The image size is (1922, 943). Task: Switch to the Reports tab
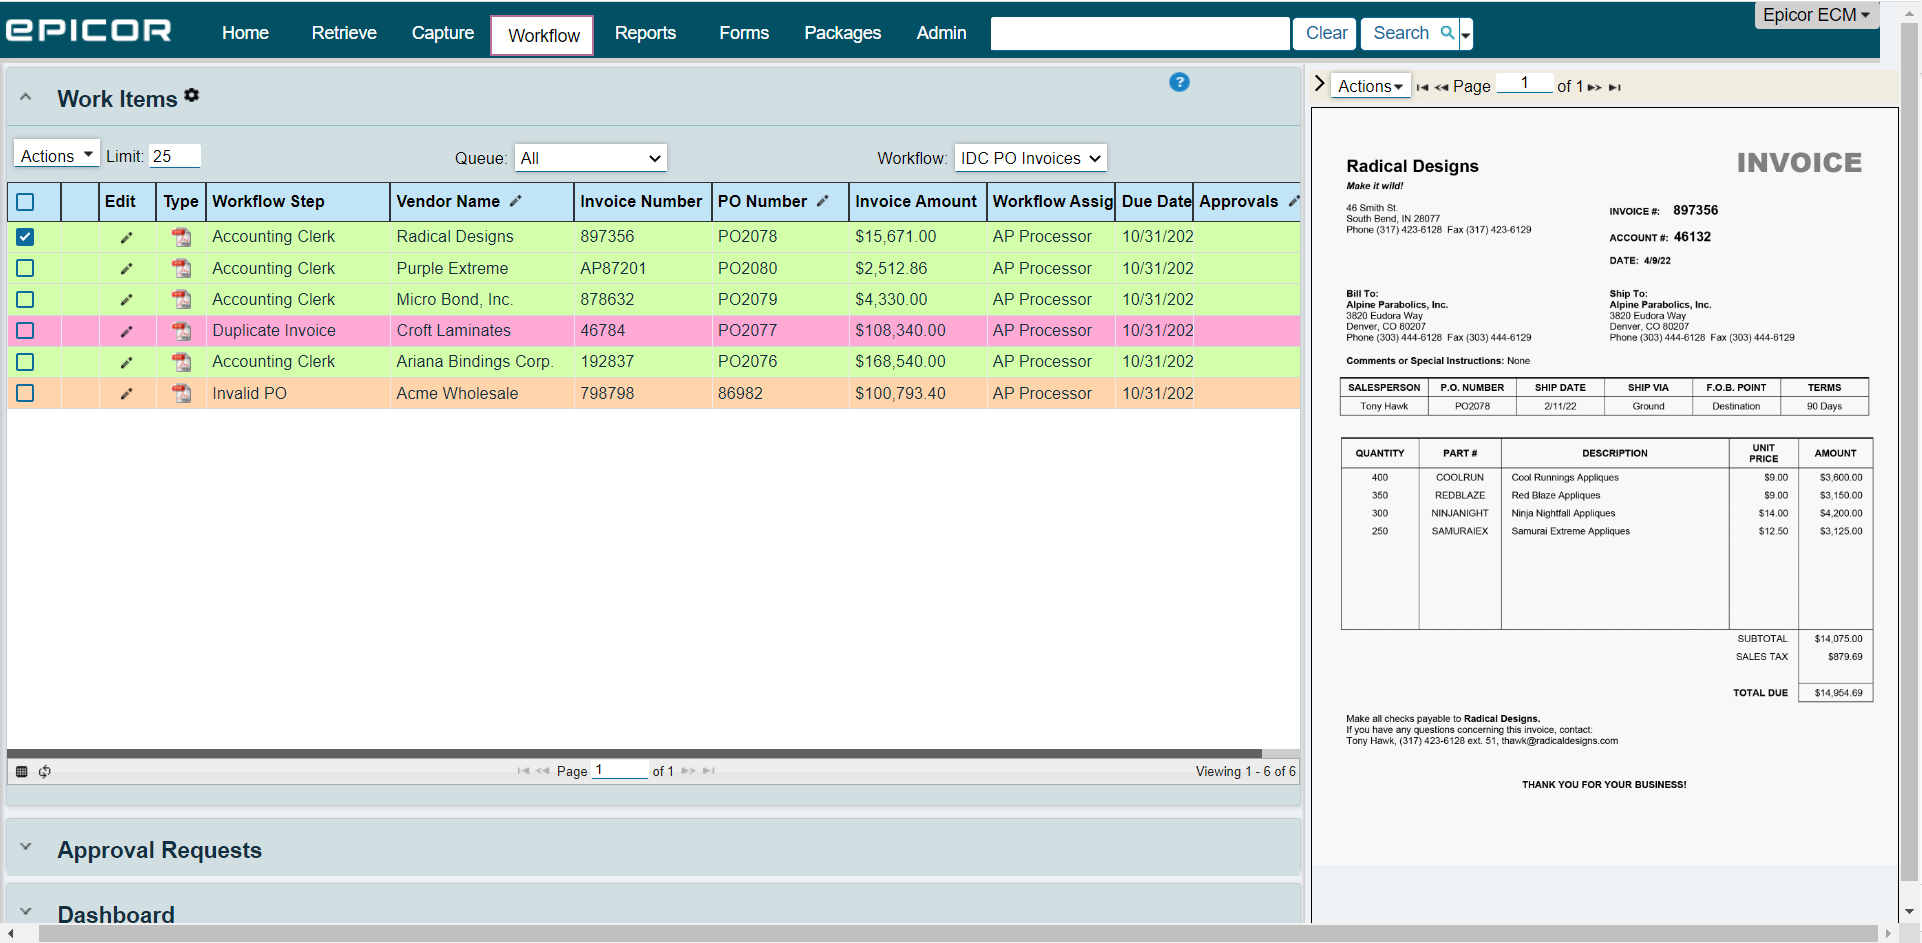[645, 32]
